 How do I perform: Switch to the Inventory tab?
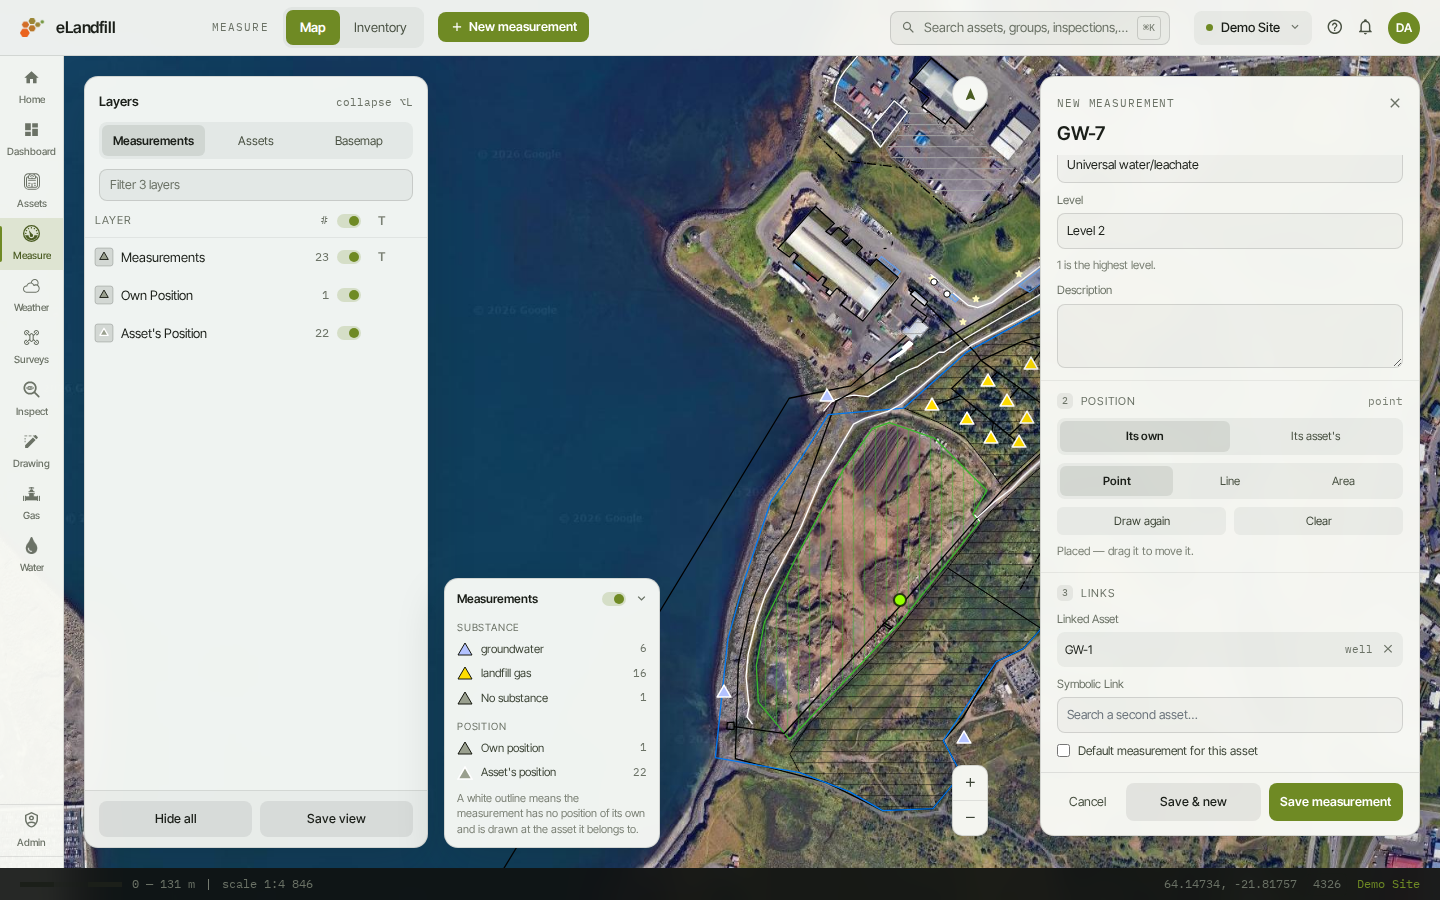click(x=380, y=27)
